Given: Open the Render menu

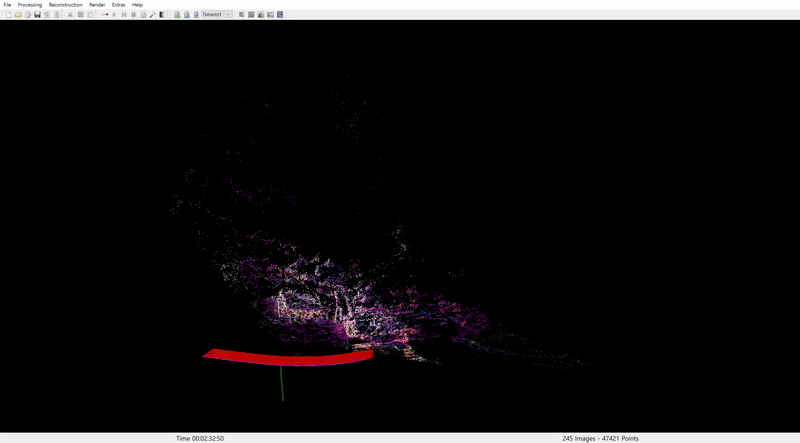Looking at the screenshot, I should [x=97, y=5].
